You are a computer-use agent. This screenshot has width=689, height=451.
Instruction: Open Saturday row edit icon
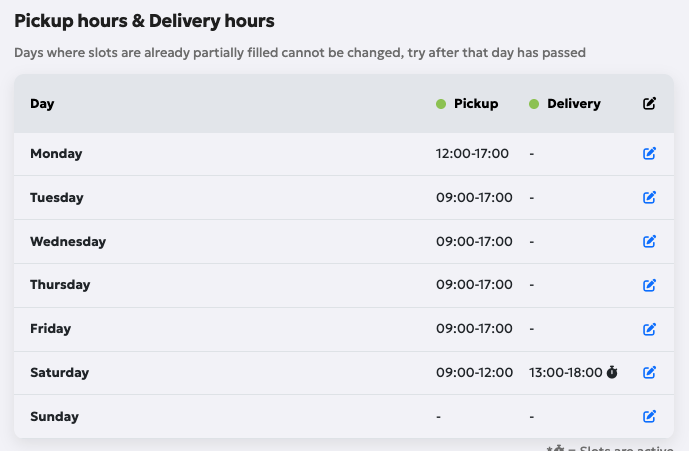point(649,372)
